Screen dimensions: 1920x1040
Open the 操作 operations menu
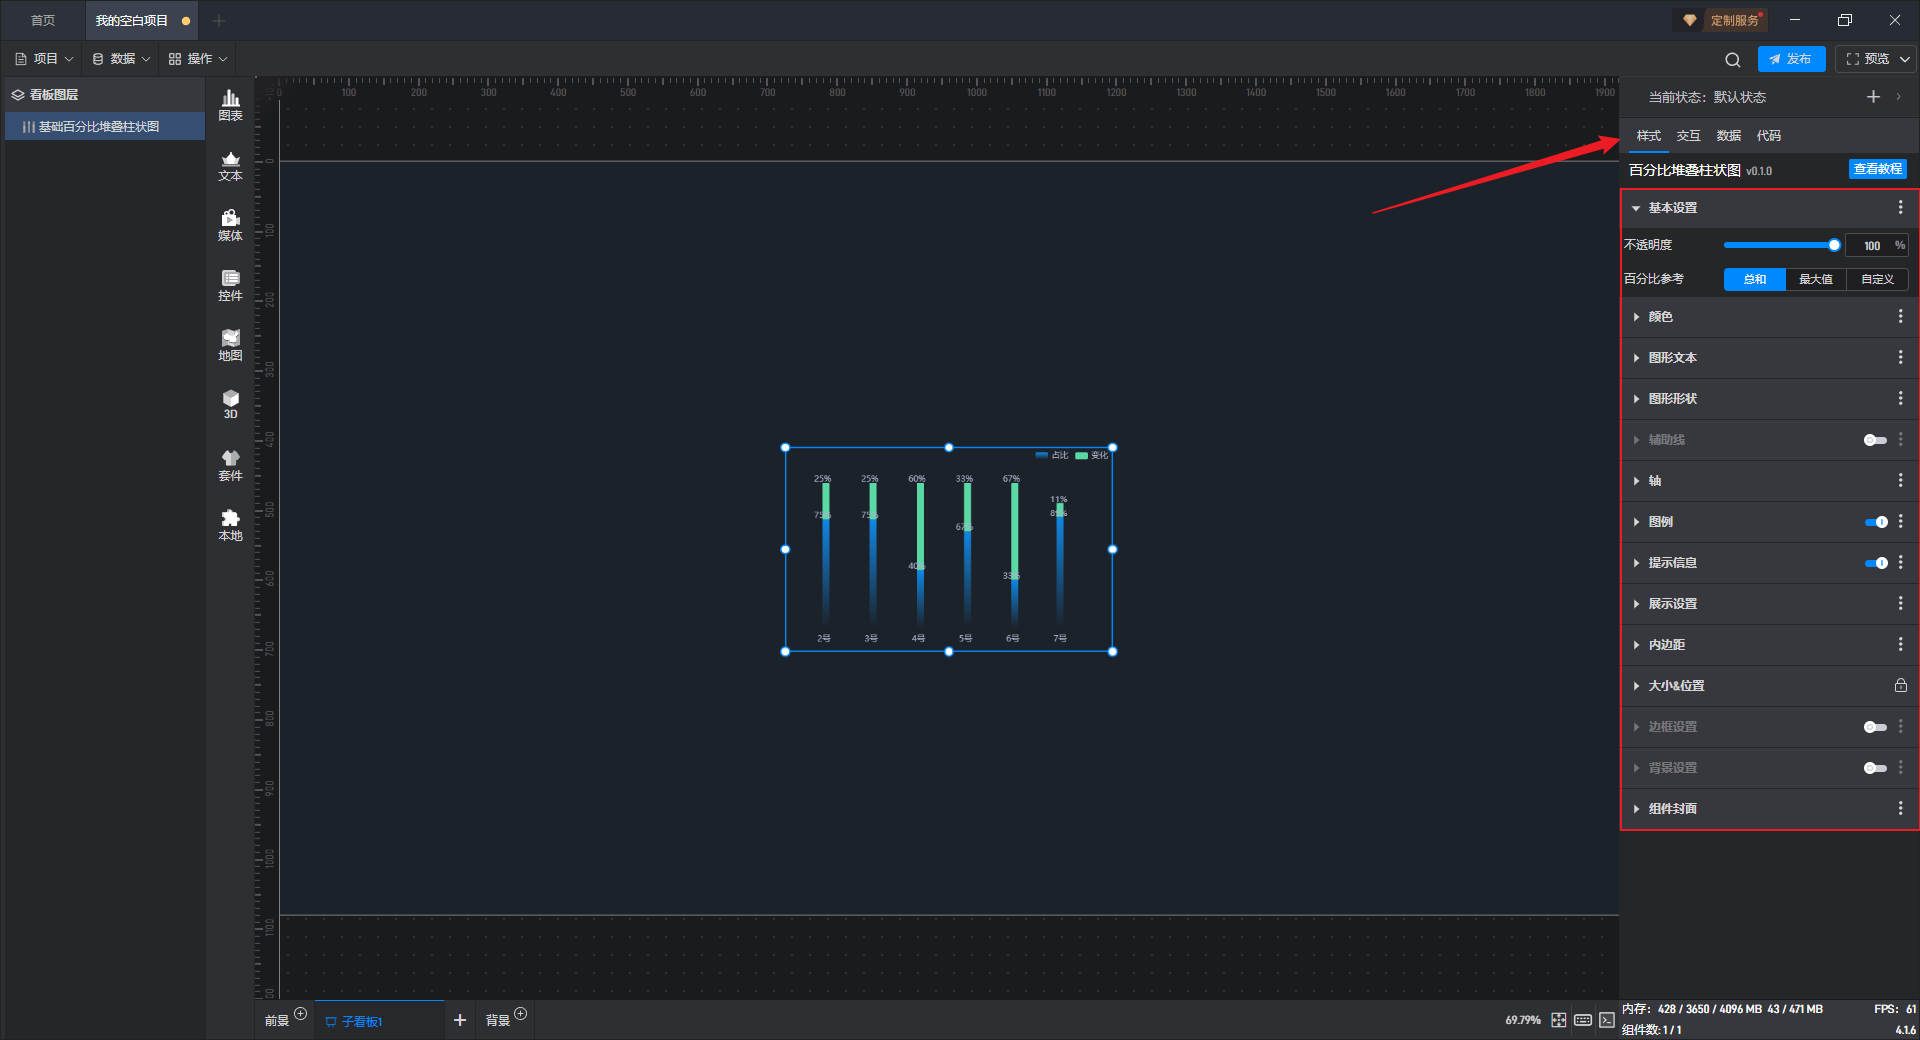[198, 59]
